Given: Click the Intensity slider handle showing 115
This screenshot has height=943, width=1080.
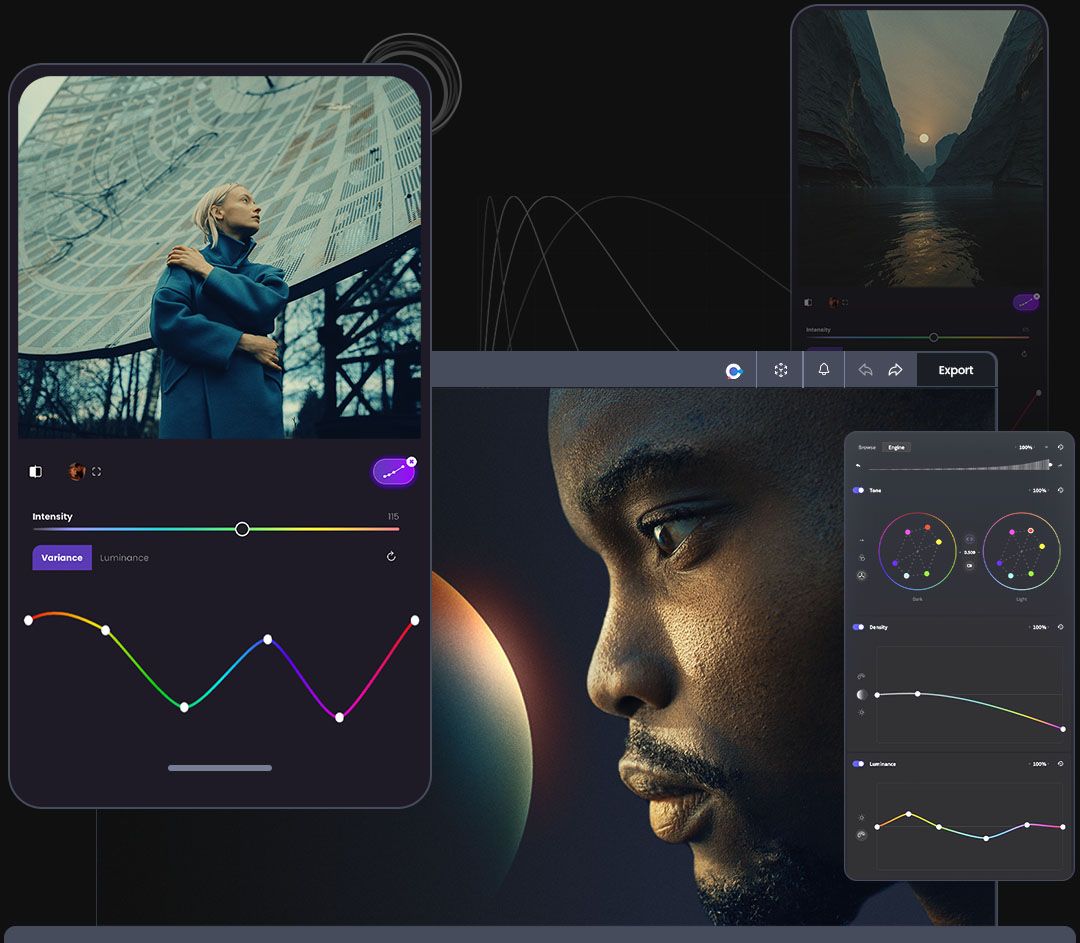Looking at the screenshot, I should coord(242,529).
